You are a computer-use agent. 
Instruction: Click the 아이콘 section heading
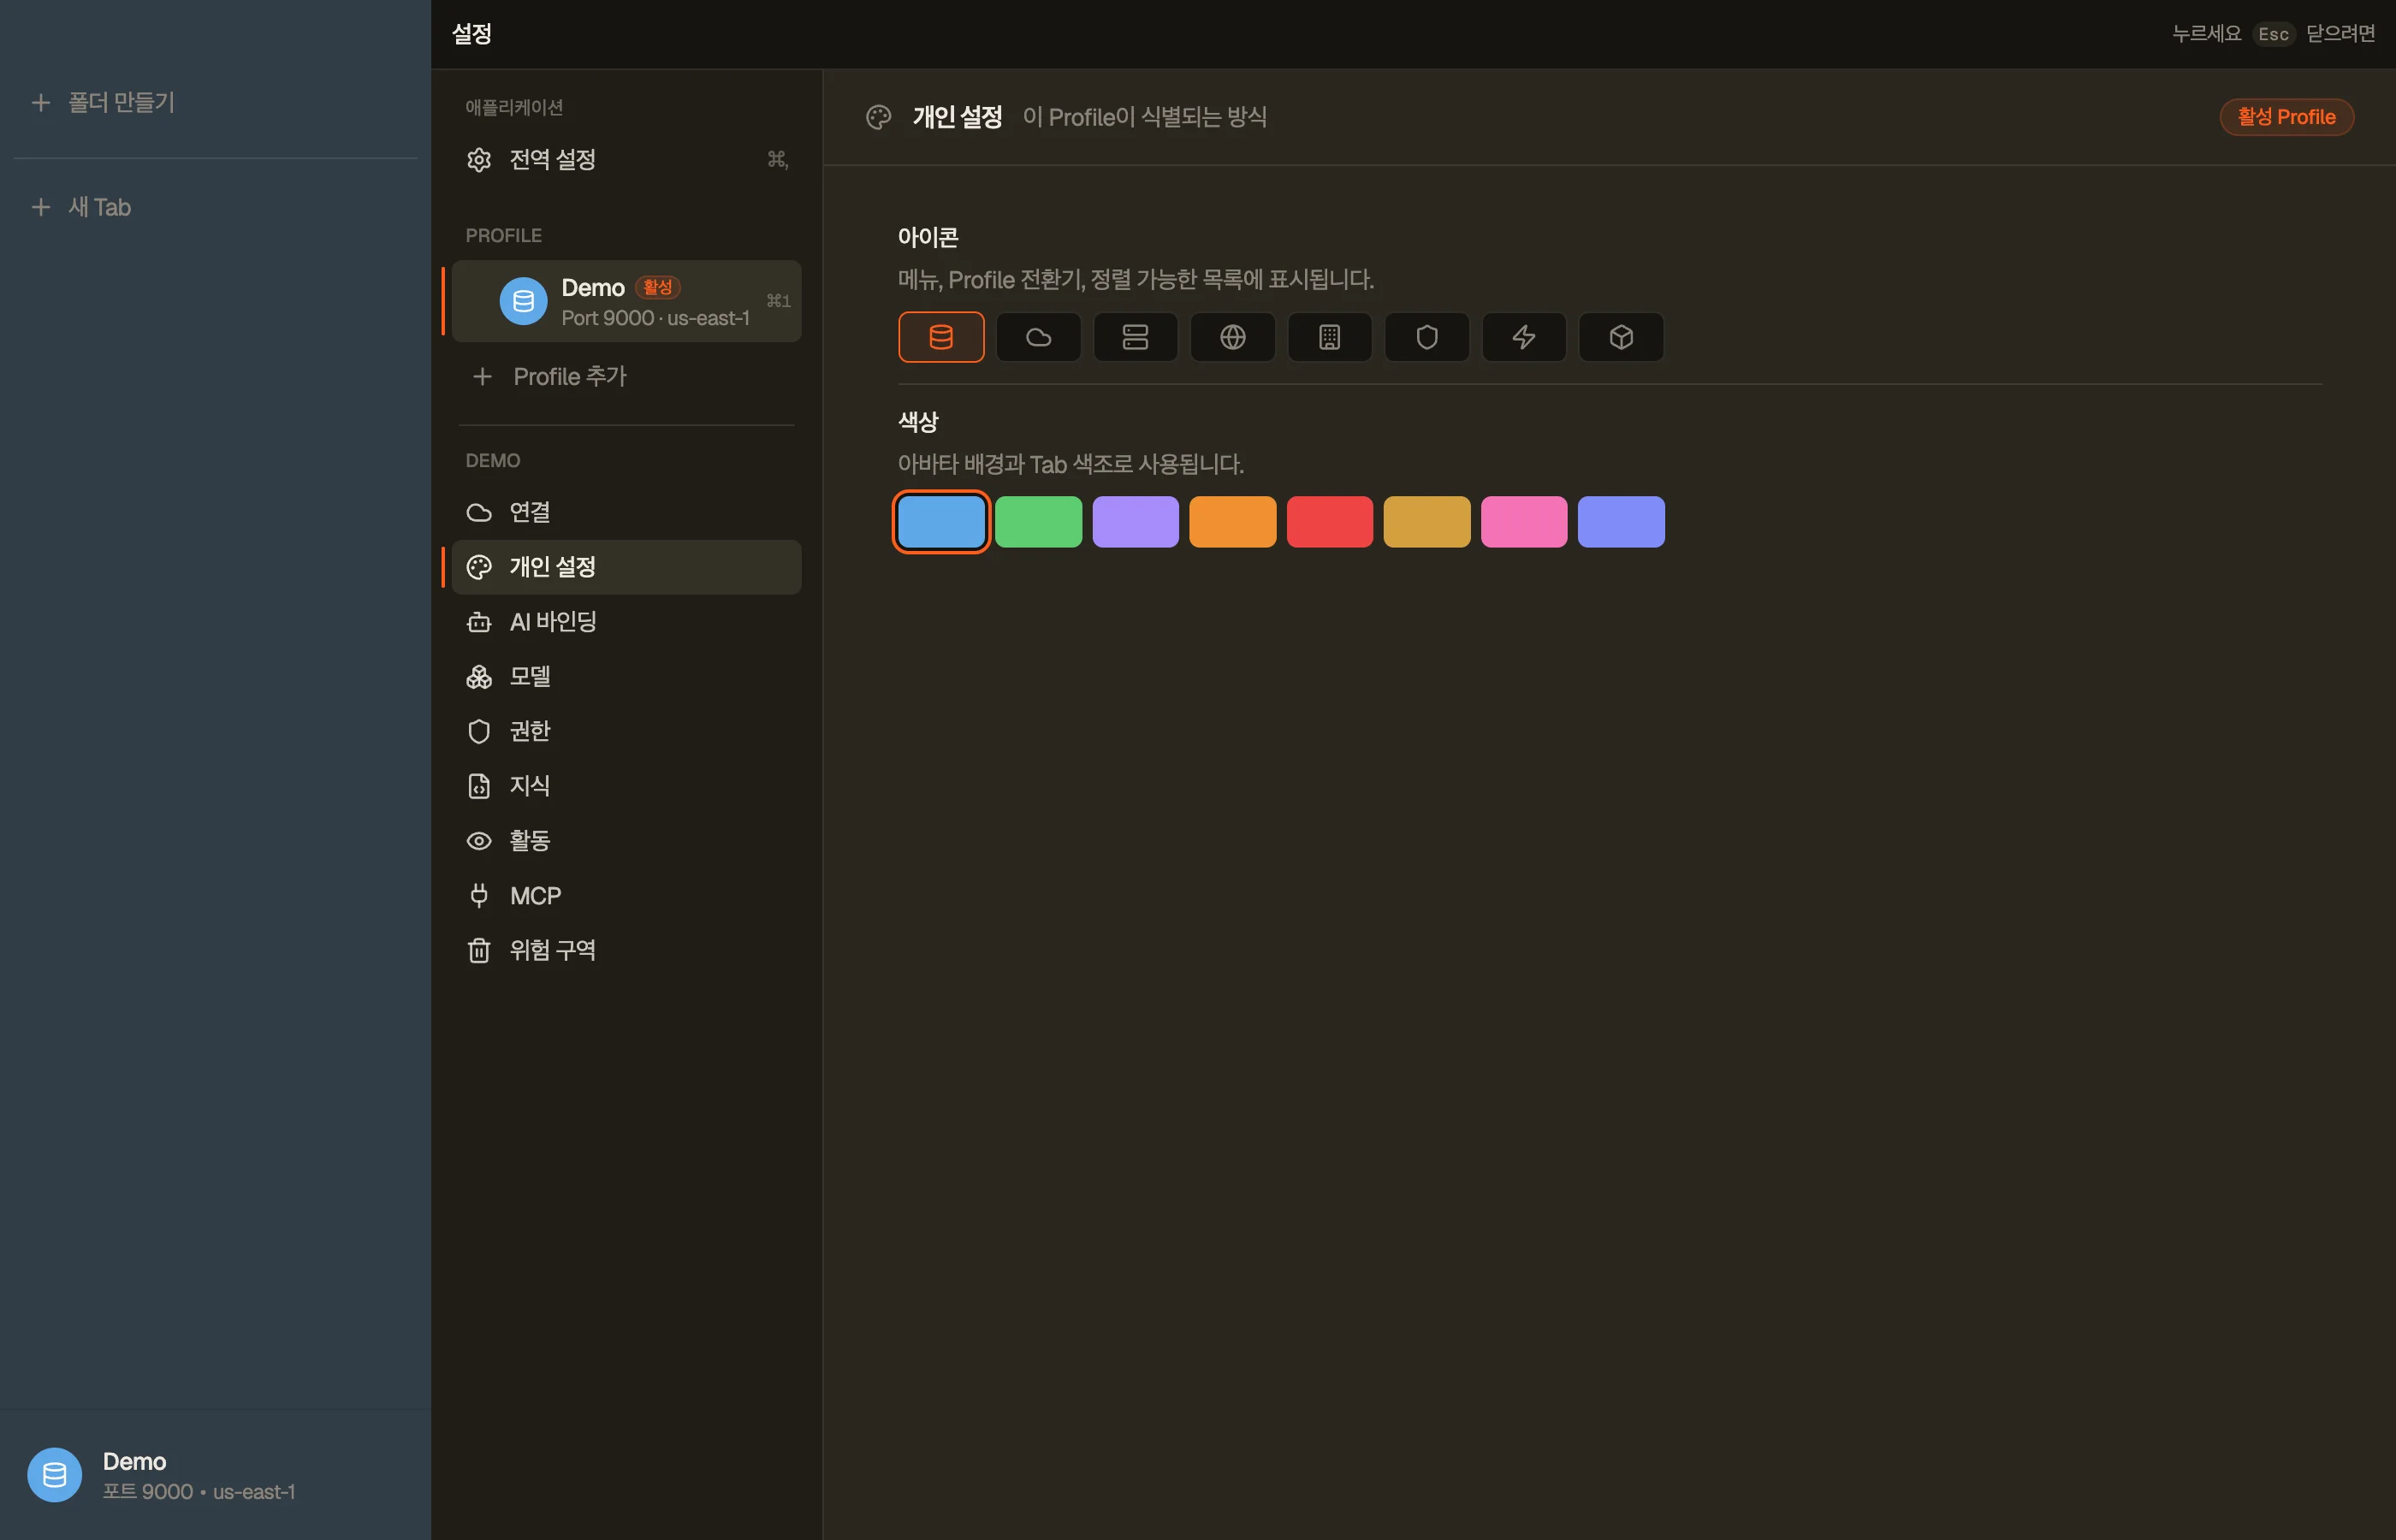tap(928, 237)
